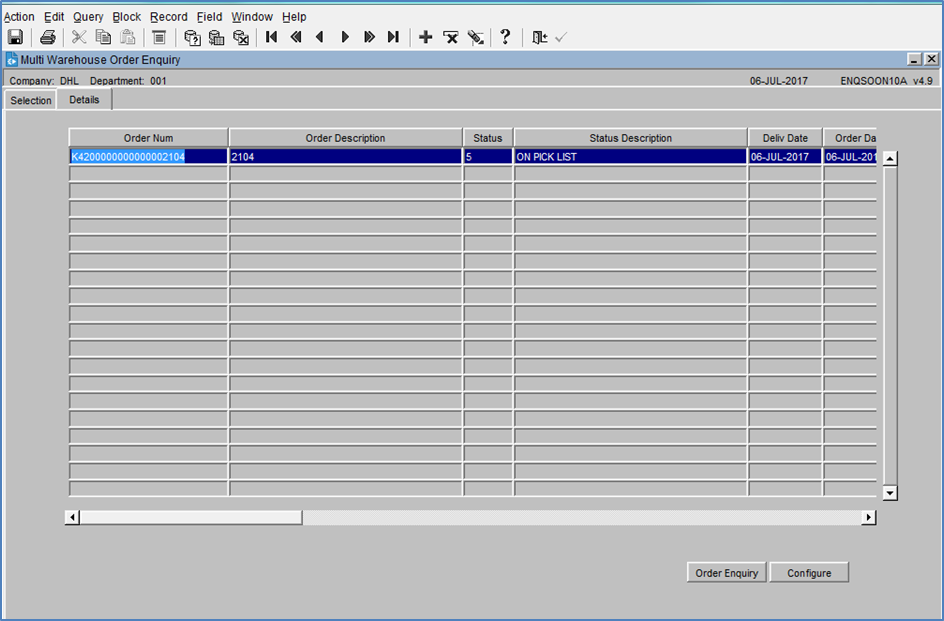This screenshot has height=621, width=944.
Task: Click the Configure button
Action: coord(809,573)
